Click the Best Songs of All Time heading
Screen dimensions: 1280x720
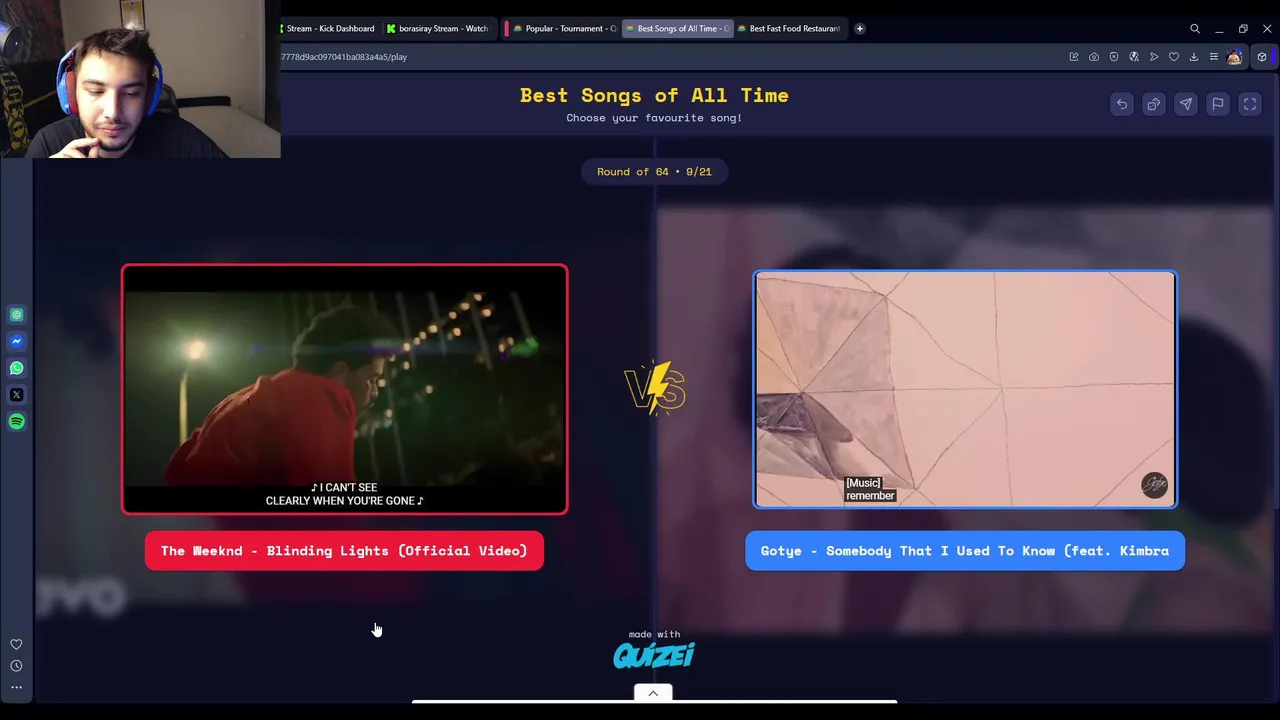(654, 95)
